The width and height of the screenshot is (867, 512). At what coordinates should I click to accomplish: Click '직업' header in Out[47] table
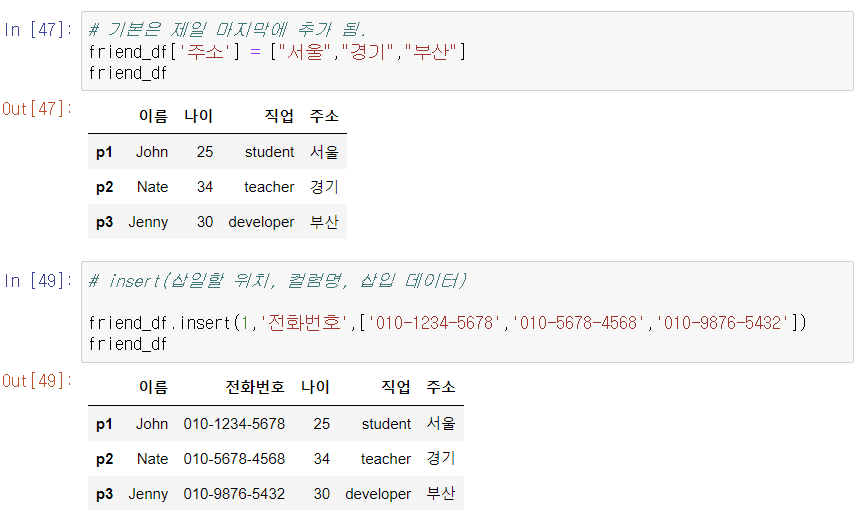(x=279, y=116)
